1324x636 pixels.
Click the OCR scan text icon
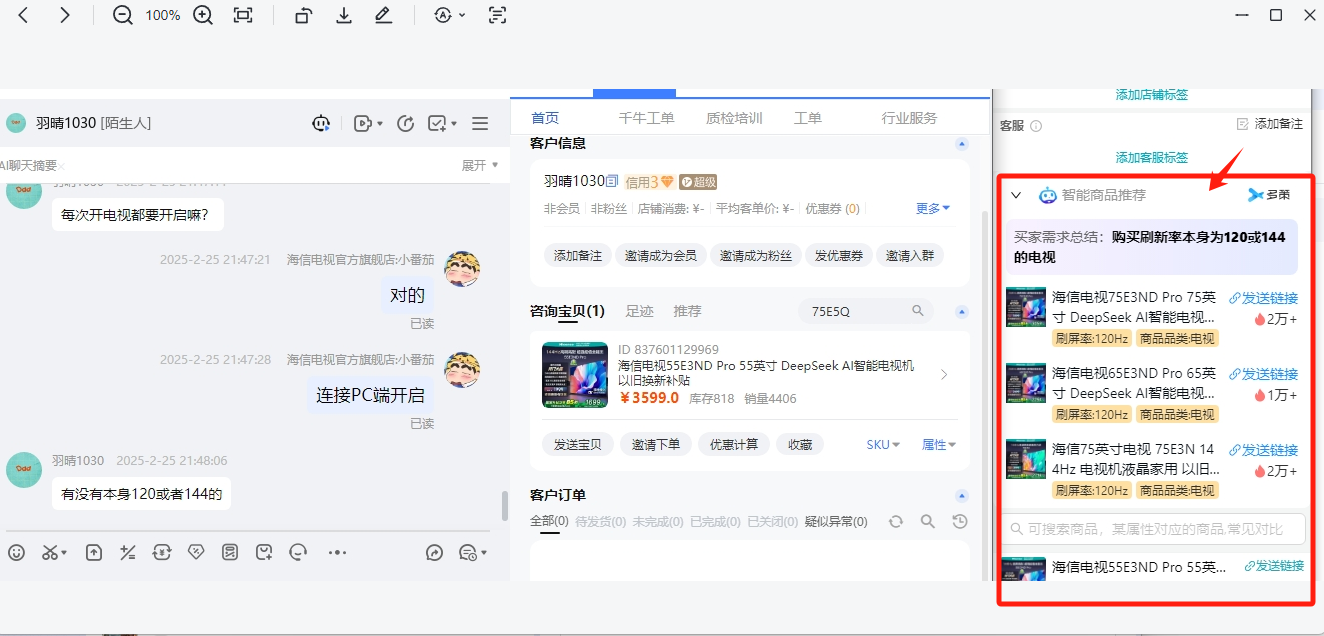497,15
